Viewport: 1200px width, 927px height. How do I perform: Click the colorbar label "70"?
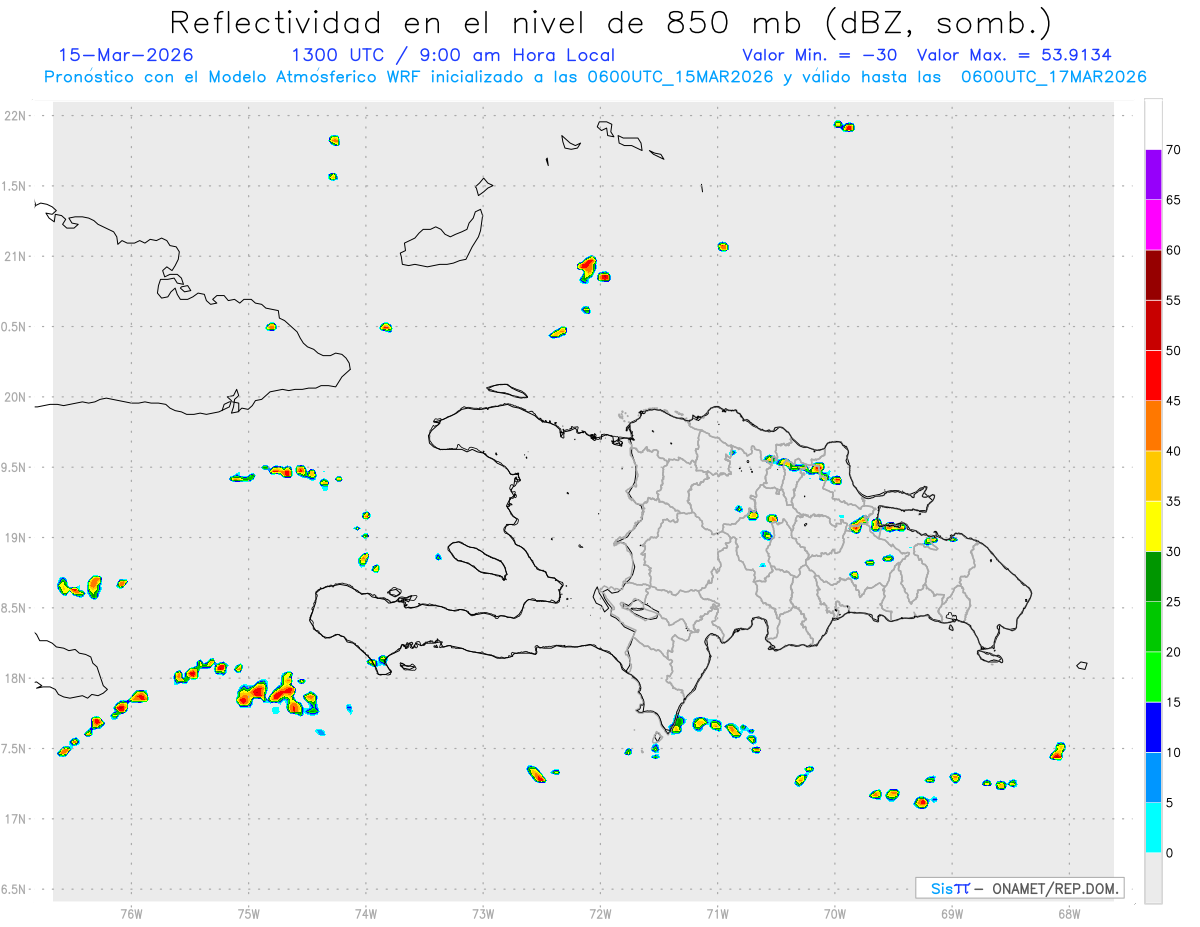click(1174, 150)
